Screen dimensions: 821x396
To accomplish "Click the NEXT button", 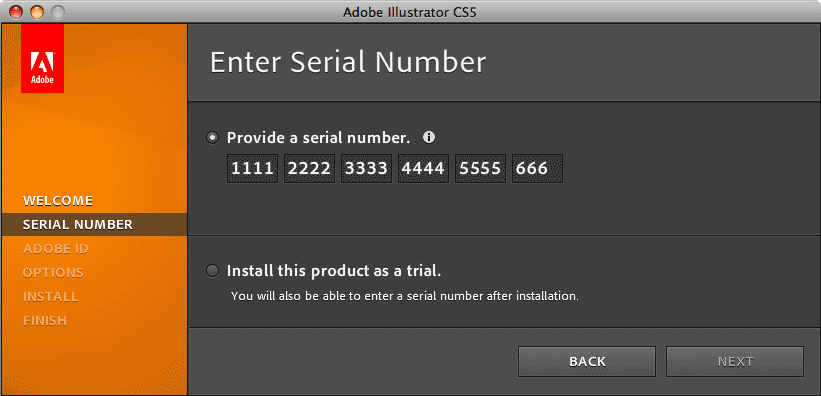I will point(735,361).
